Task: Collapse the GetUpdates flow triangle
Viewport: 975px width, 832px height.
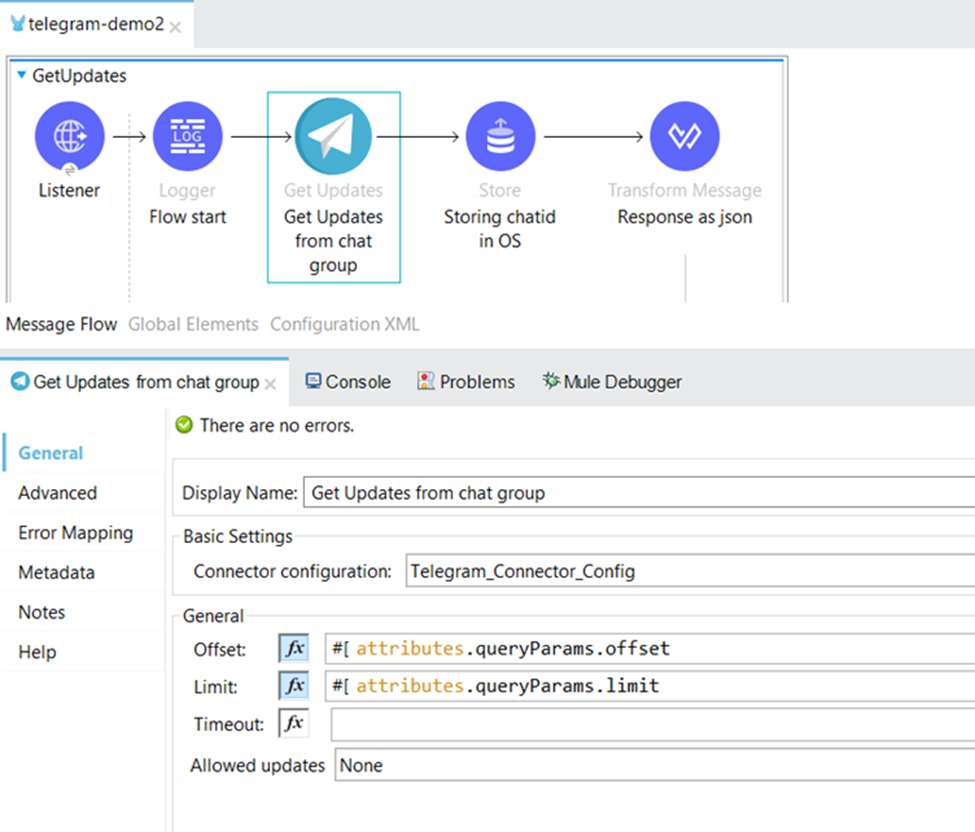Action: click(x=22, y=75)
